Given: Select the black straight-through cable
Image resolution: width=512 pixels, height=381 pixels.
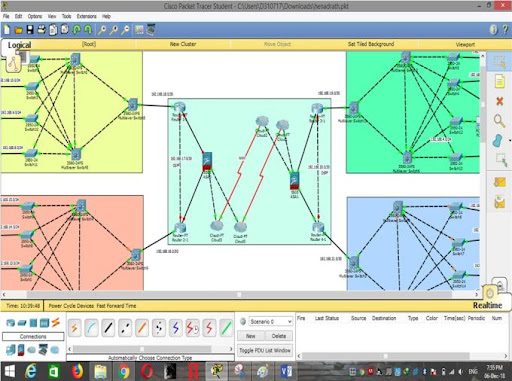Looking at the screenshot, I should click(x=108, y=328).
